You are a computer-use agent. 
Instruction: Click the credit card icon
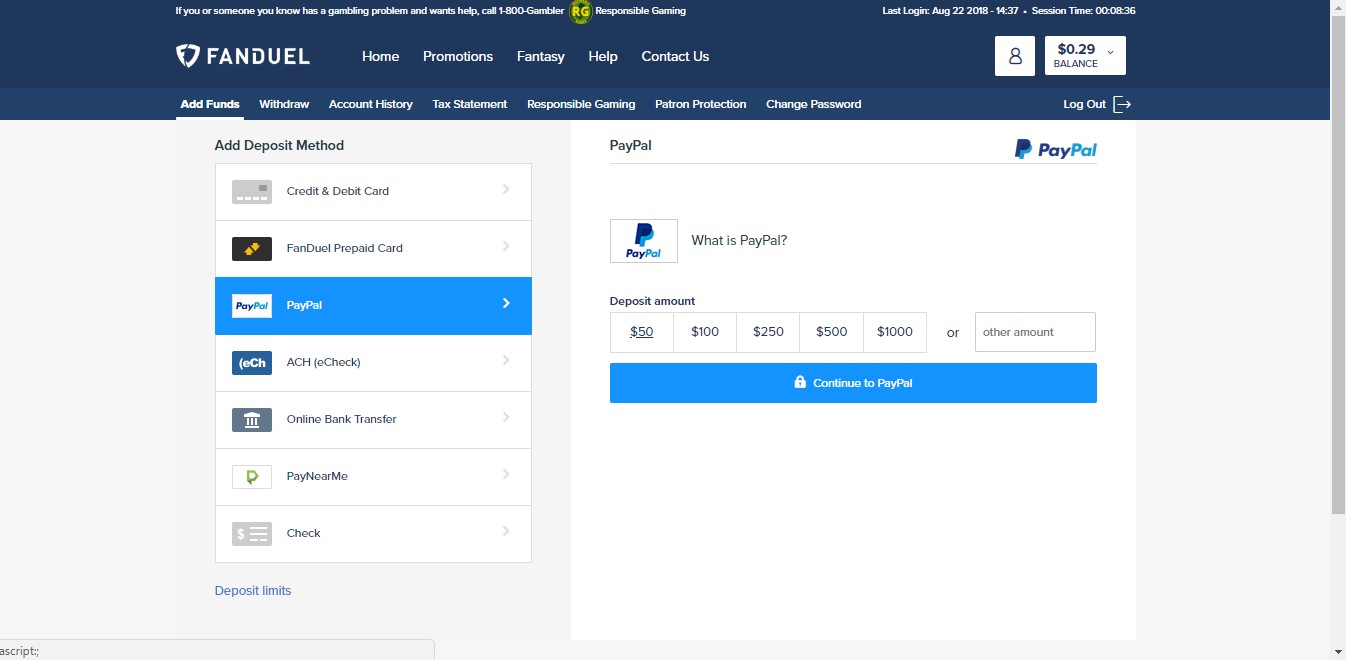(252, 191)
